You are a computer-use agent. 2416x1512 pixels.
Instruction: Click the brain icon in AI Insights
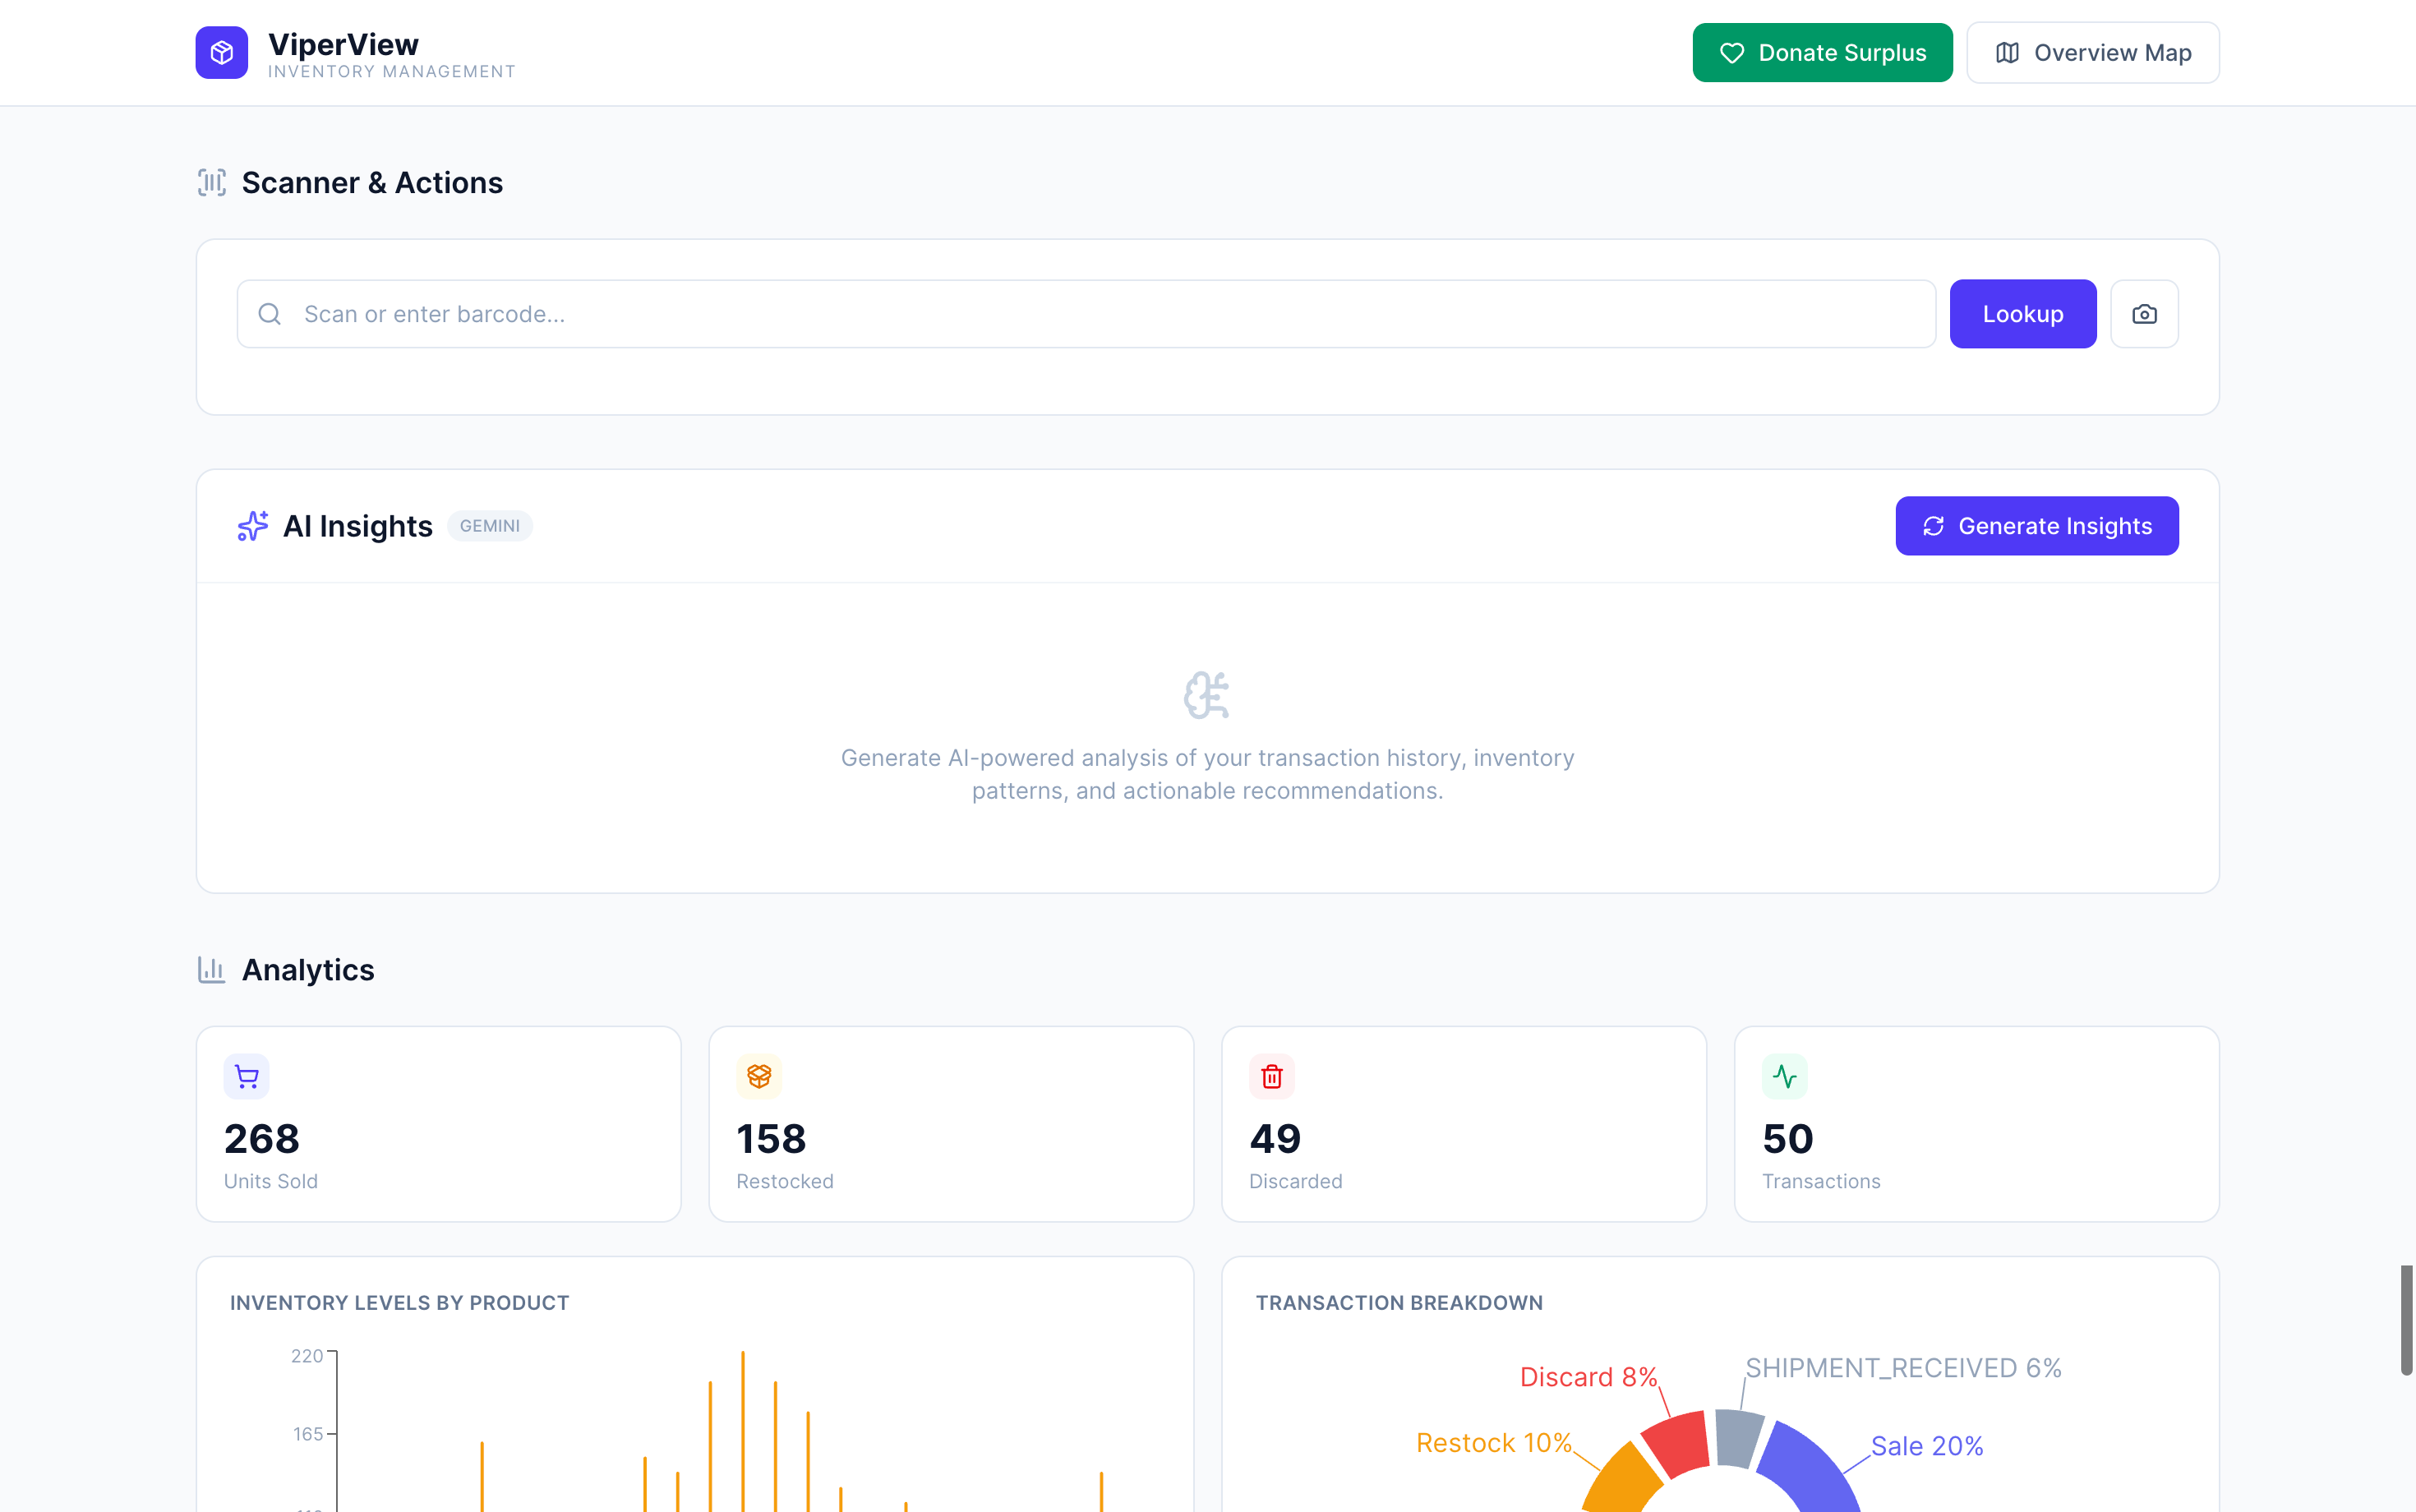(1207, 695)
